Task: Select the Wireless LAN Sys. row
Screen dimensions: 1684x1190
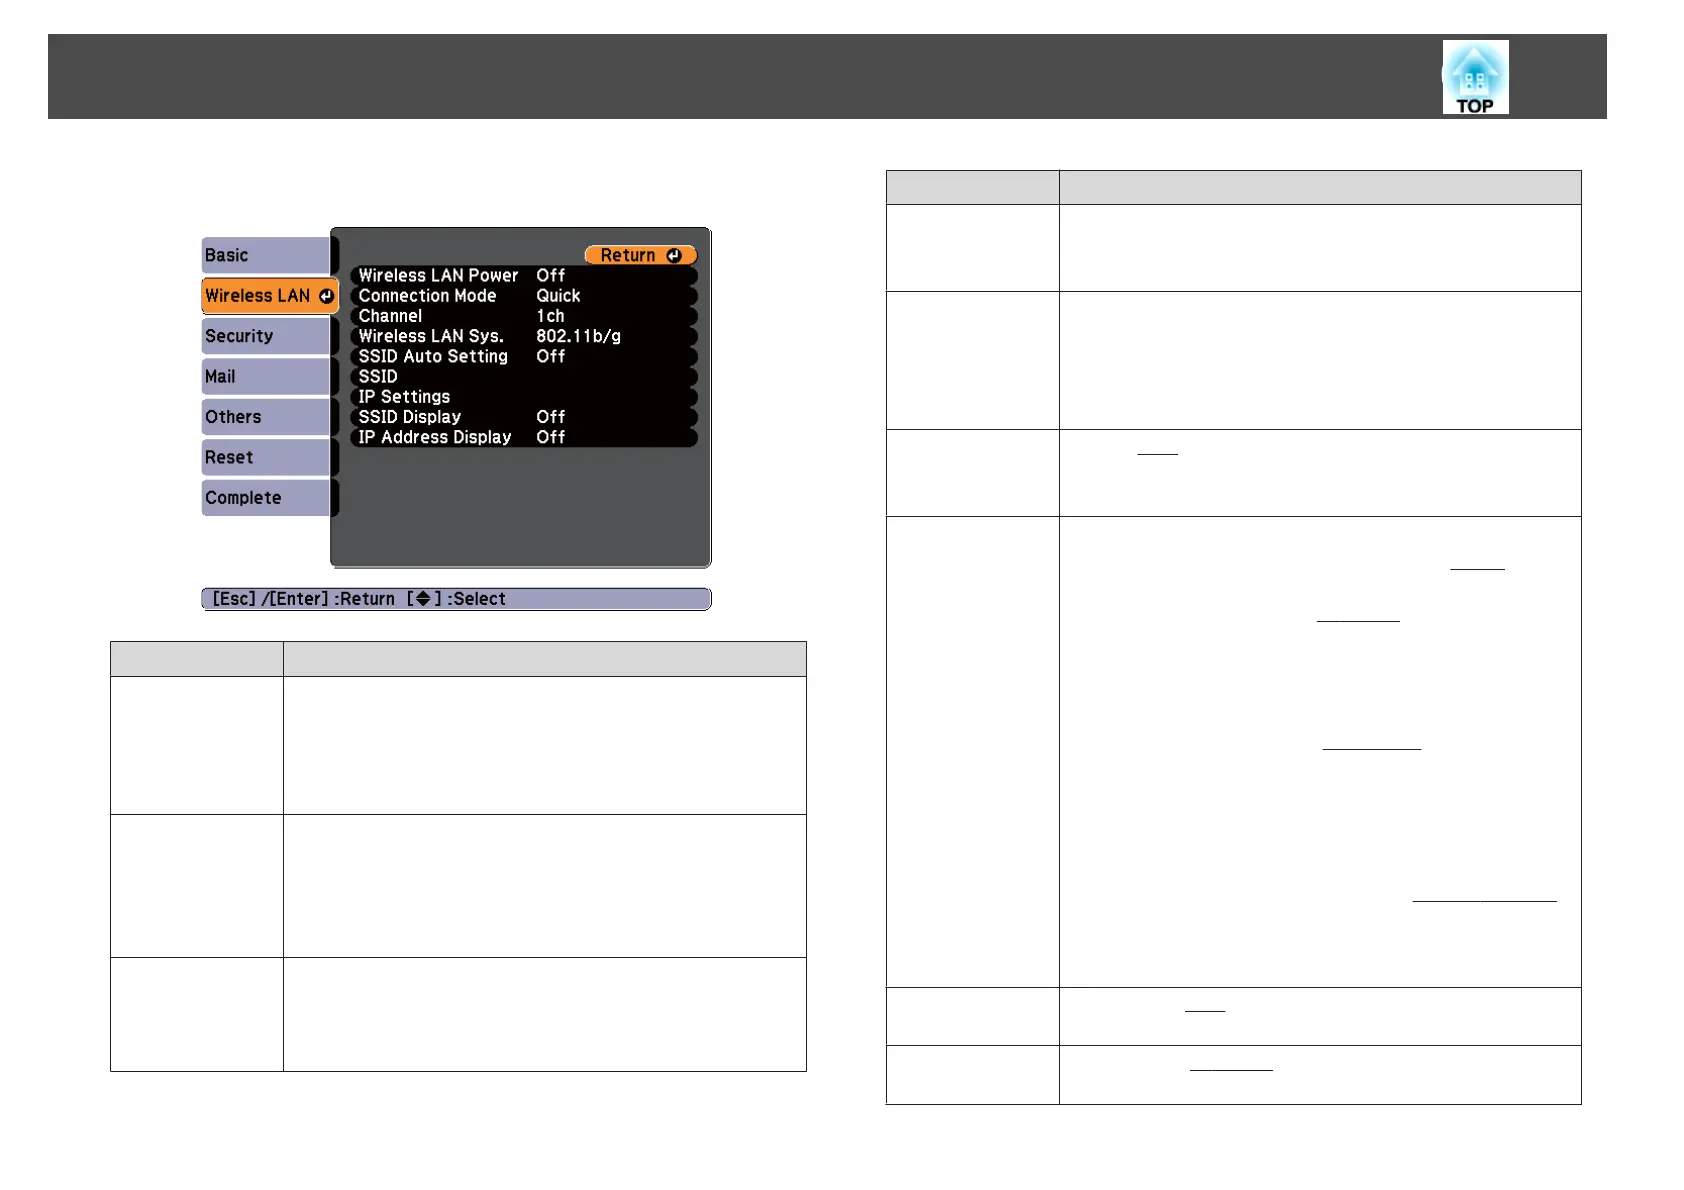Action: [524, 336]
